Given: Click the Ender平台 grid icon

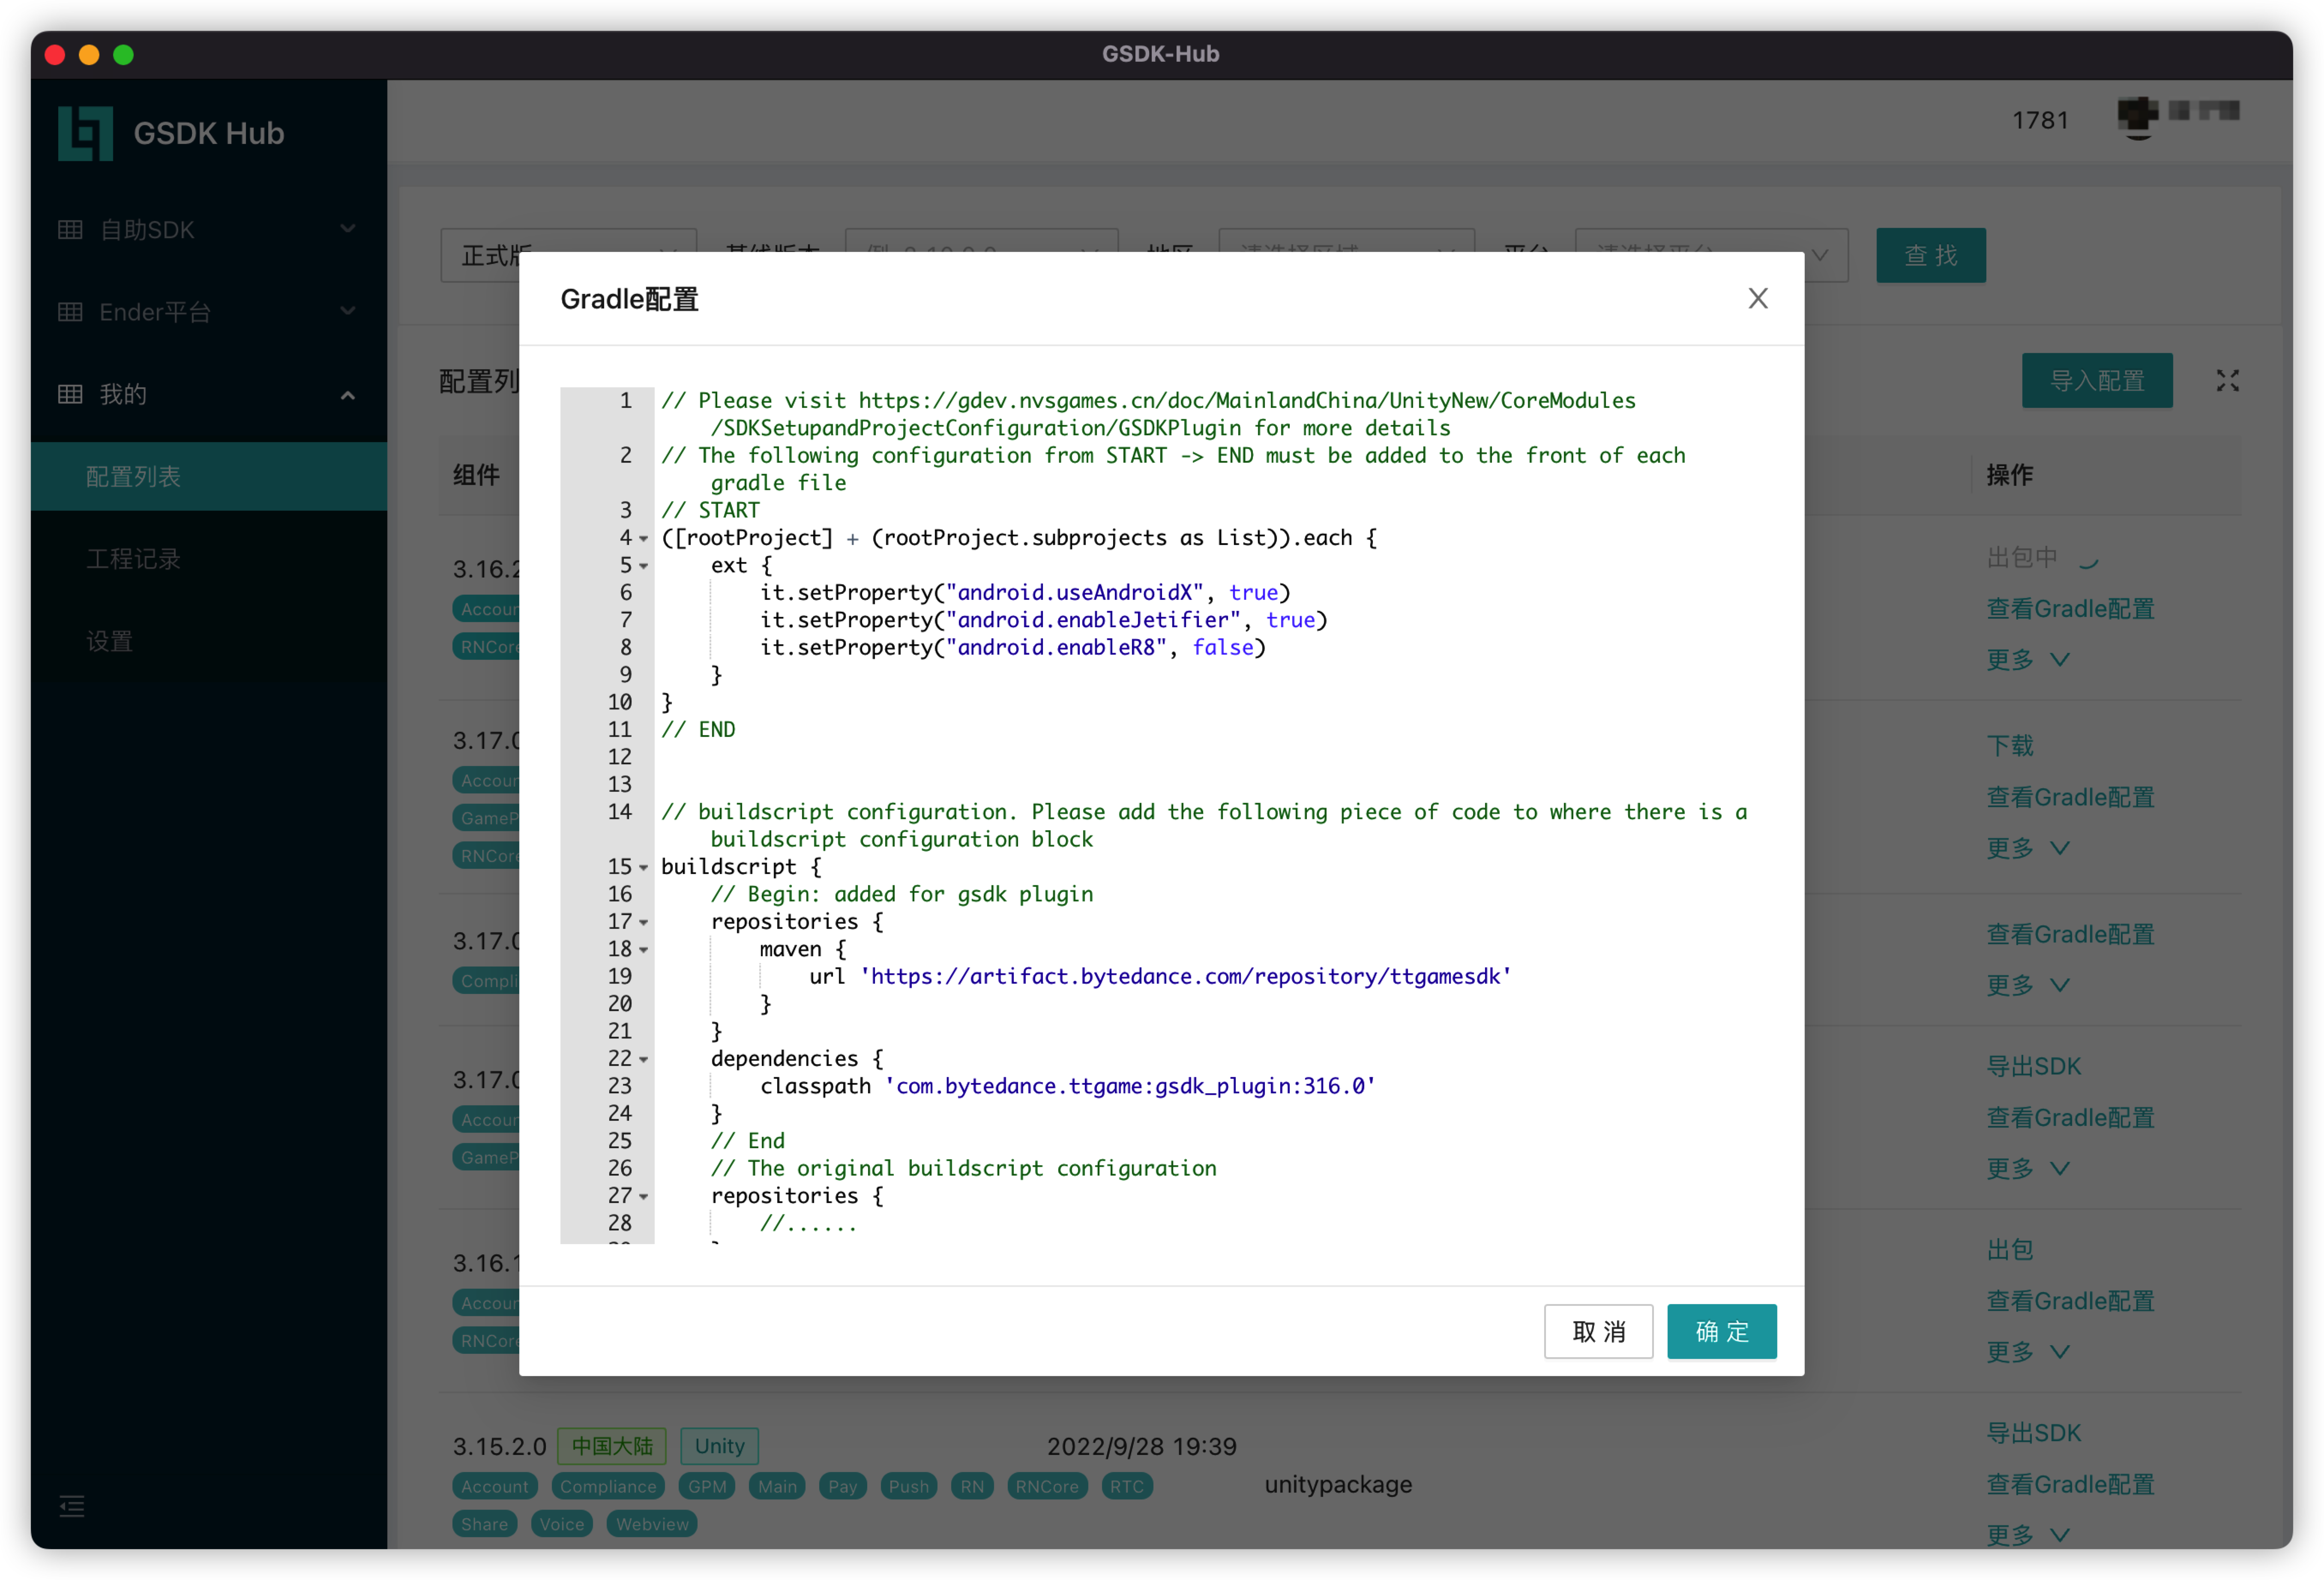Looking at the screenshot, I should coord(70,312).
